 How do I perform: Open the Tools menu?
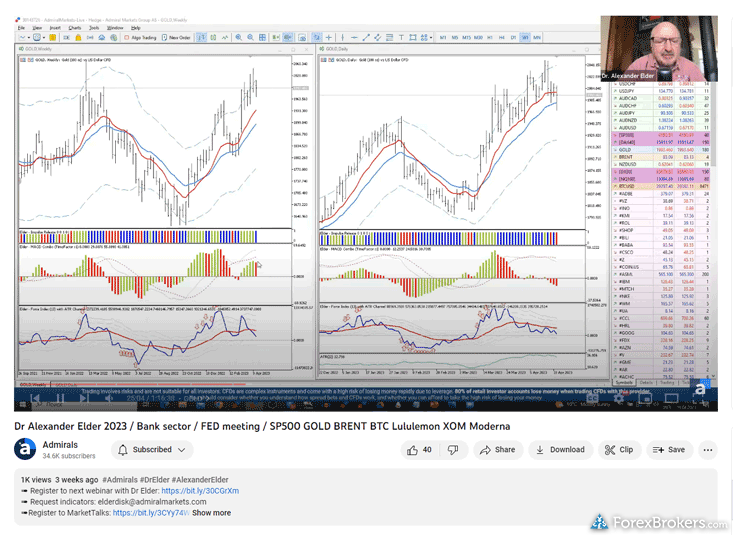click(x=94, y=28)
